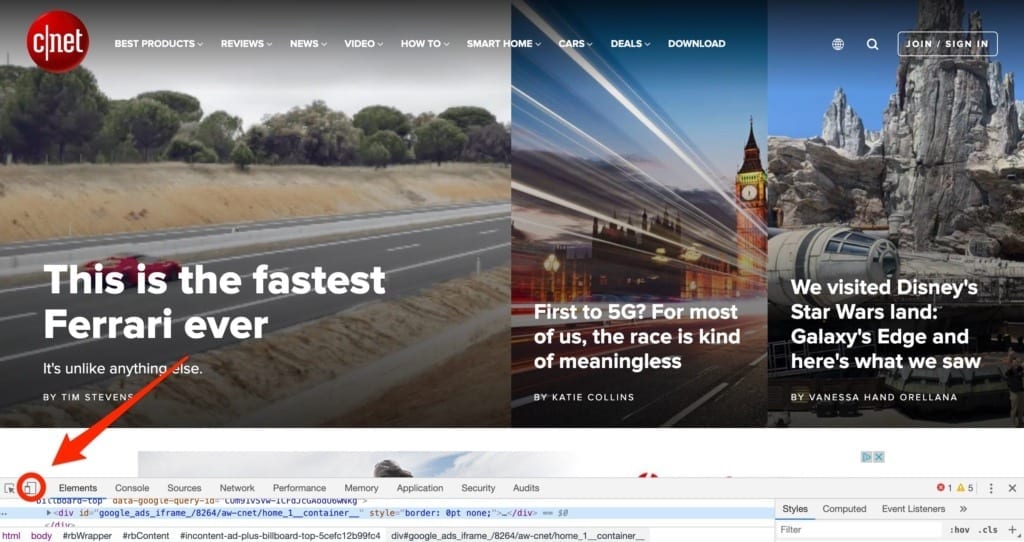Open the Video dropdown menu
This screenshot has width=1024, height=542.
coord(363,44)
